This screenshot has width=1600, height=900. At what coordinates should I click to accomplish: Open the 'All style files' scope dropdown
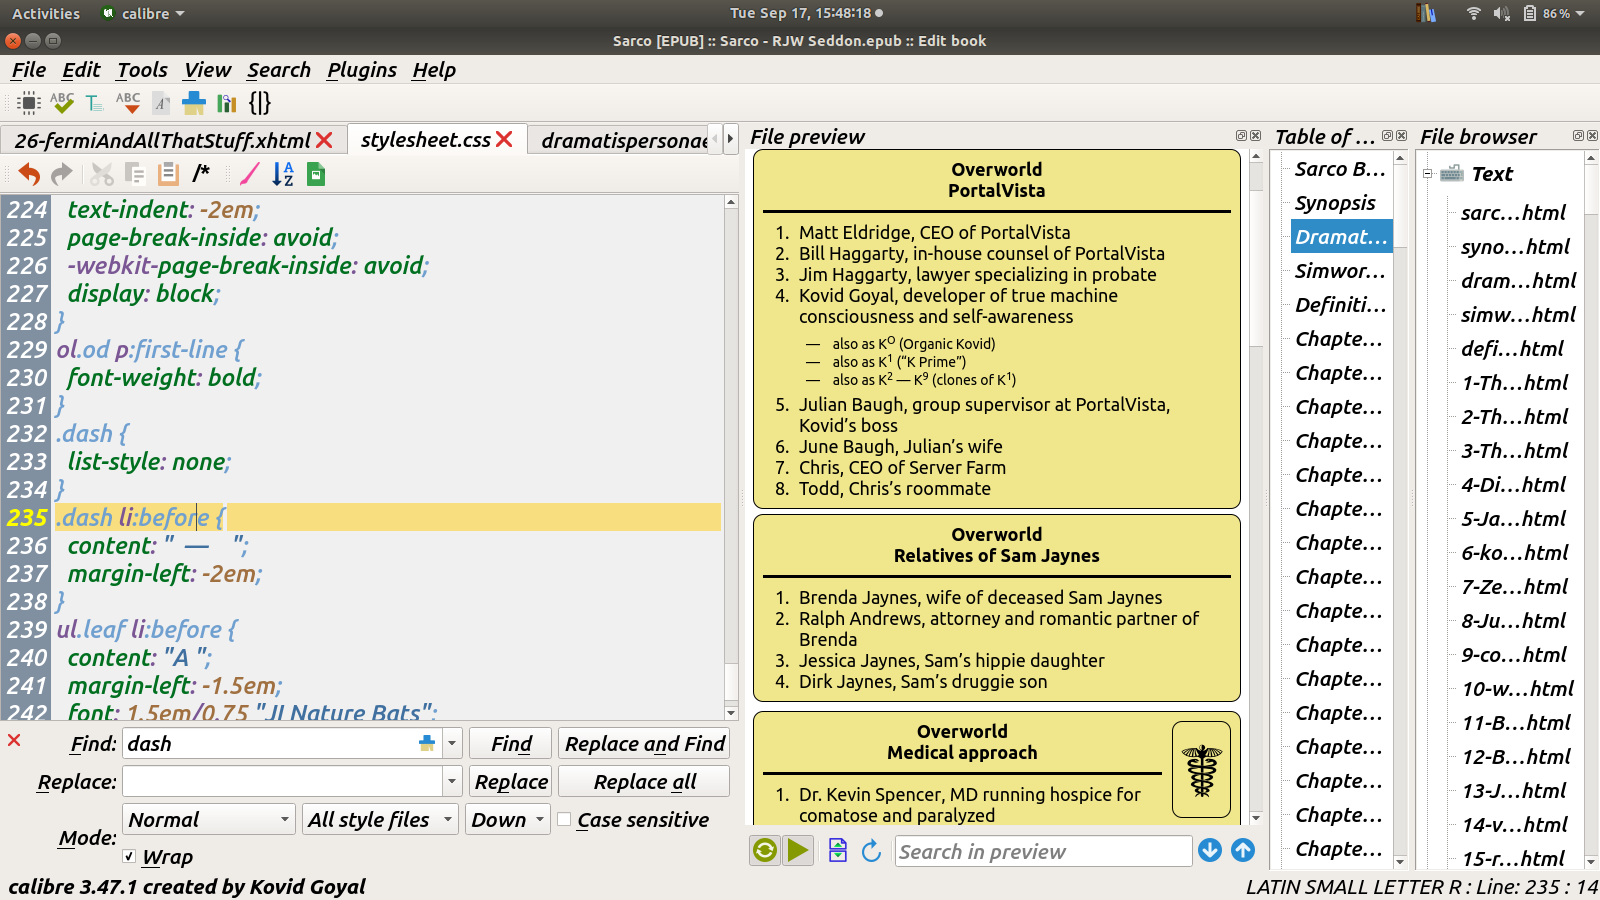pos(380,819)
